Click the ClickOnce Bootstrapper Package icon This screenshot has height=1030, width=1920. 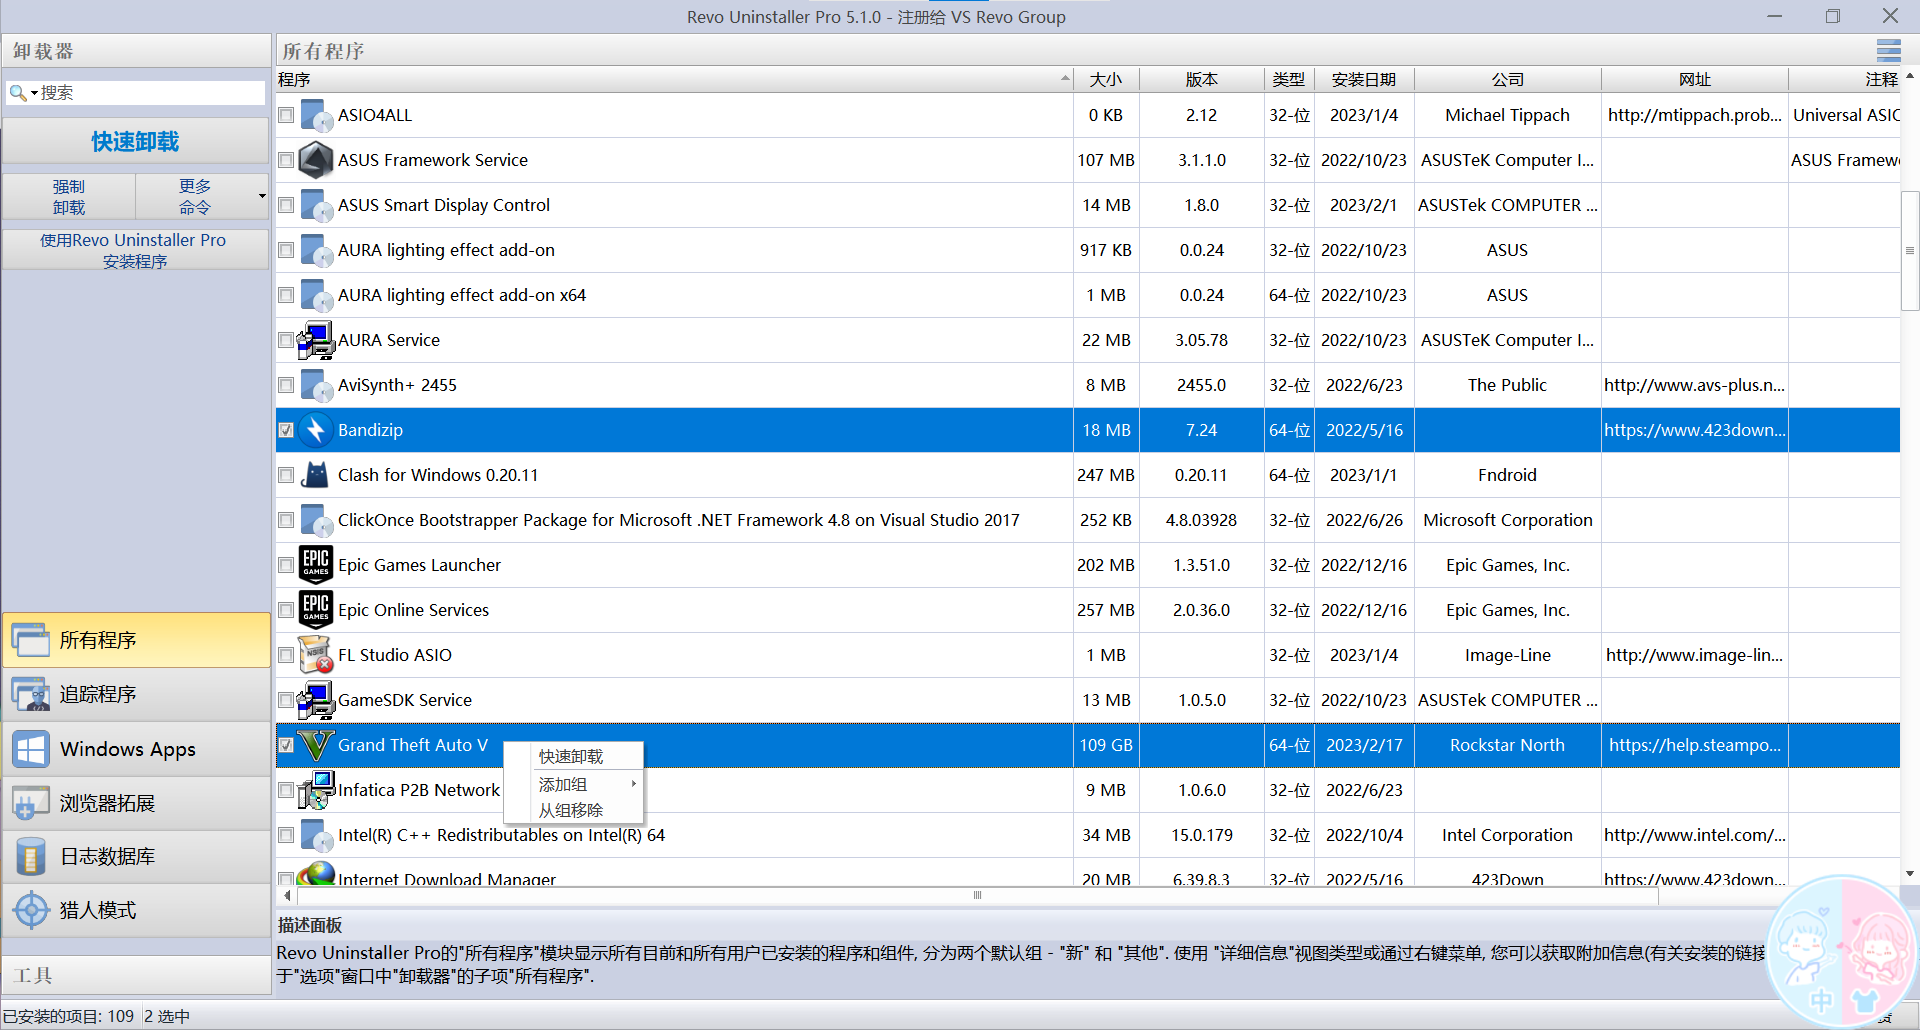[x=316, y=520]
